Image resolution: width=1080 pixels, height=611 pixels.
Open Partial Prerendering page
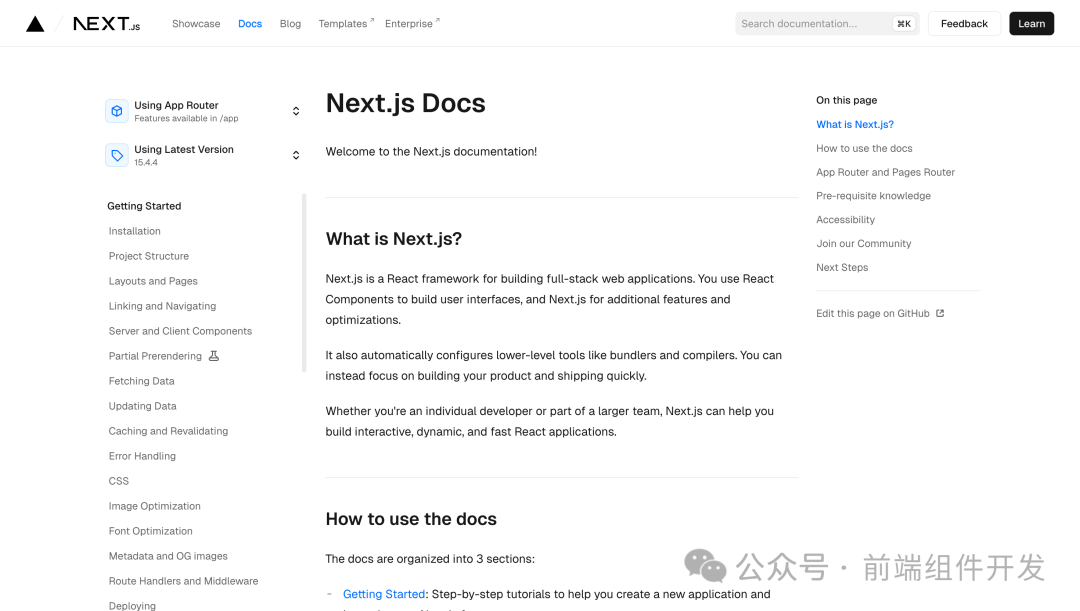click(x=155, y=356)
